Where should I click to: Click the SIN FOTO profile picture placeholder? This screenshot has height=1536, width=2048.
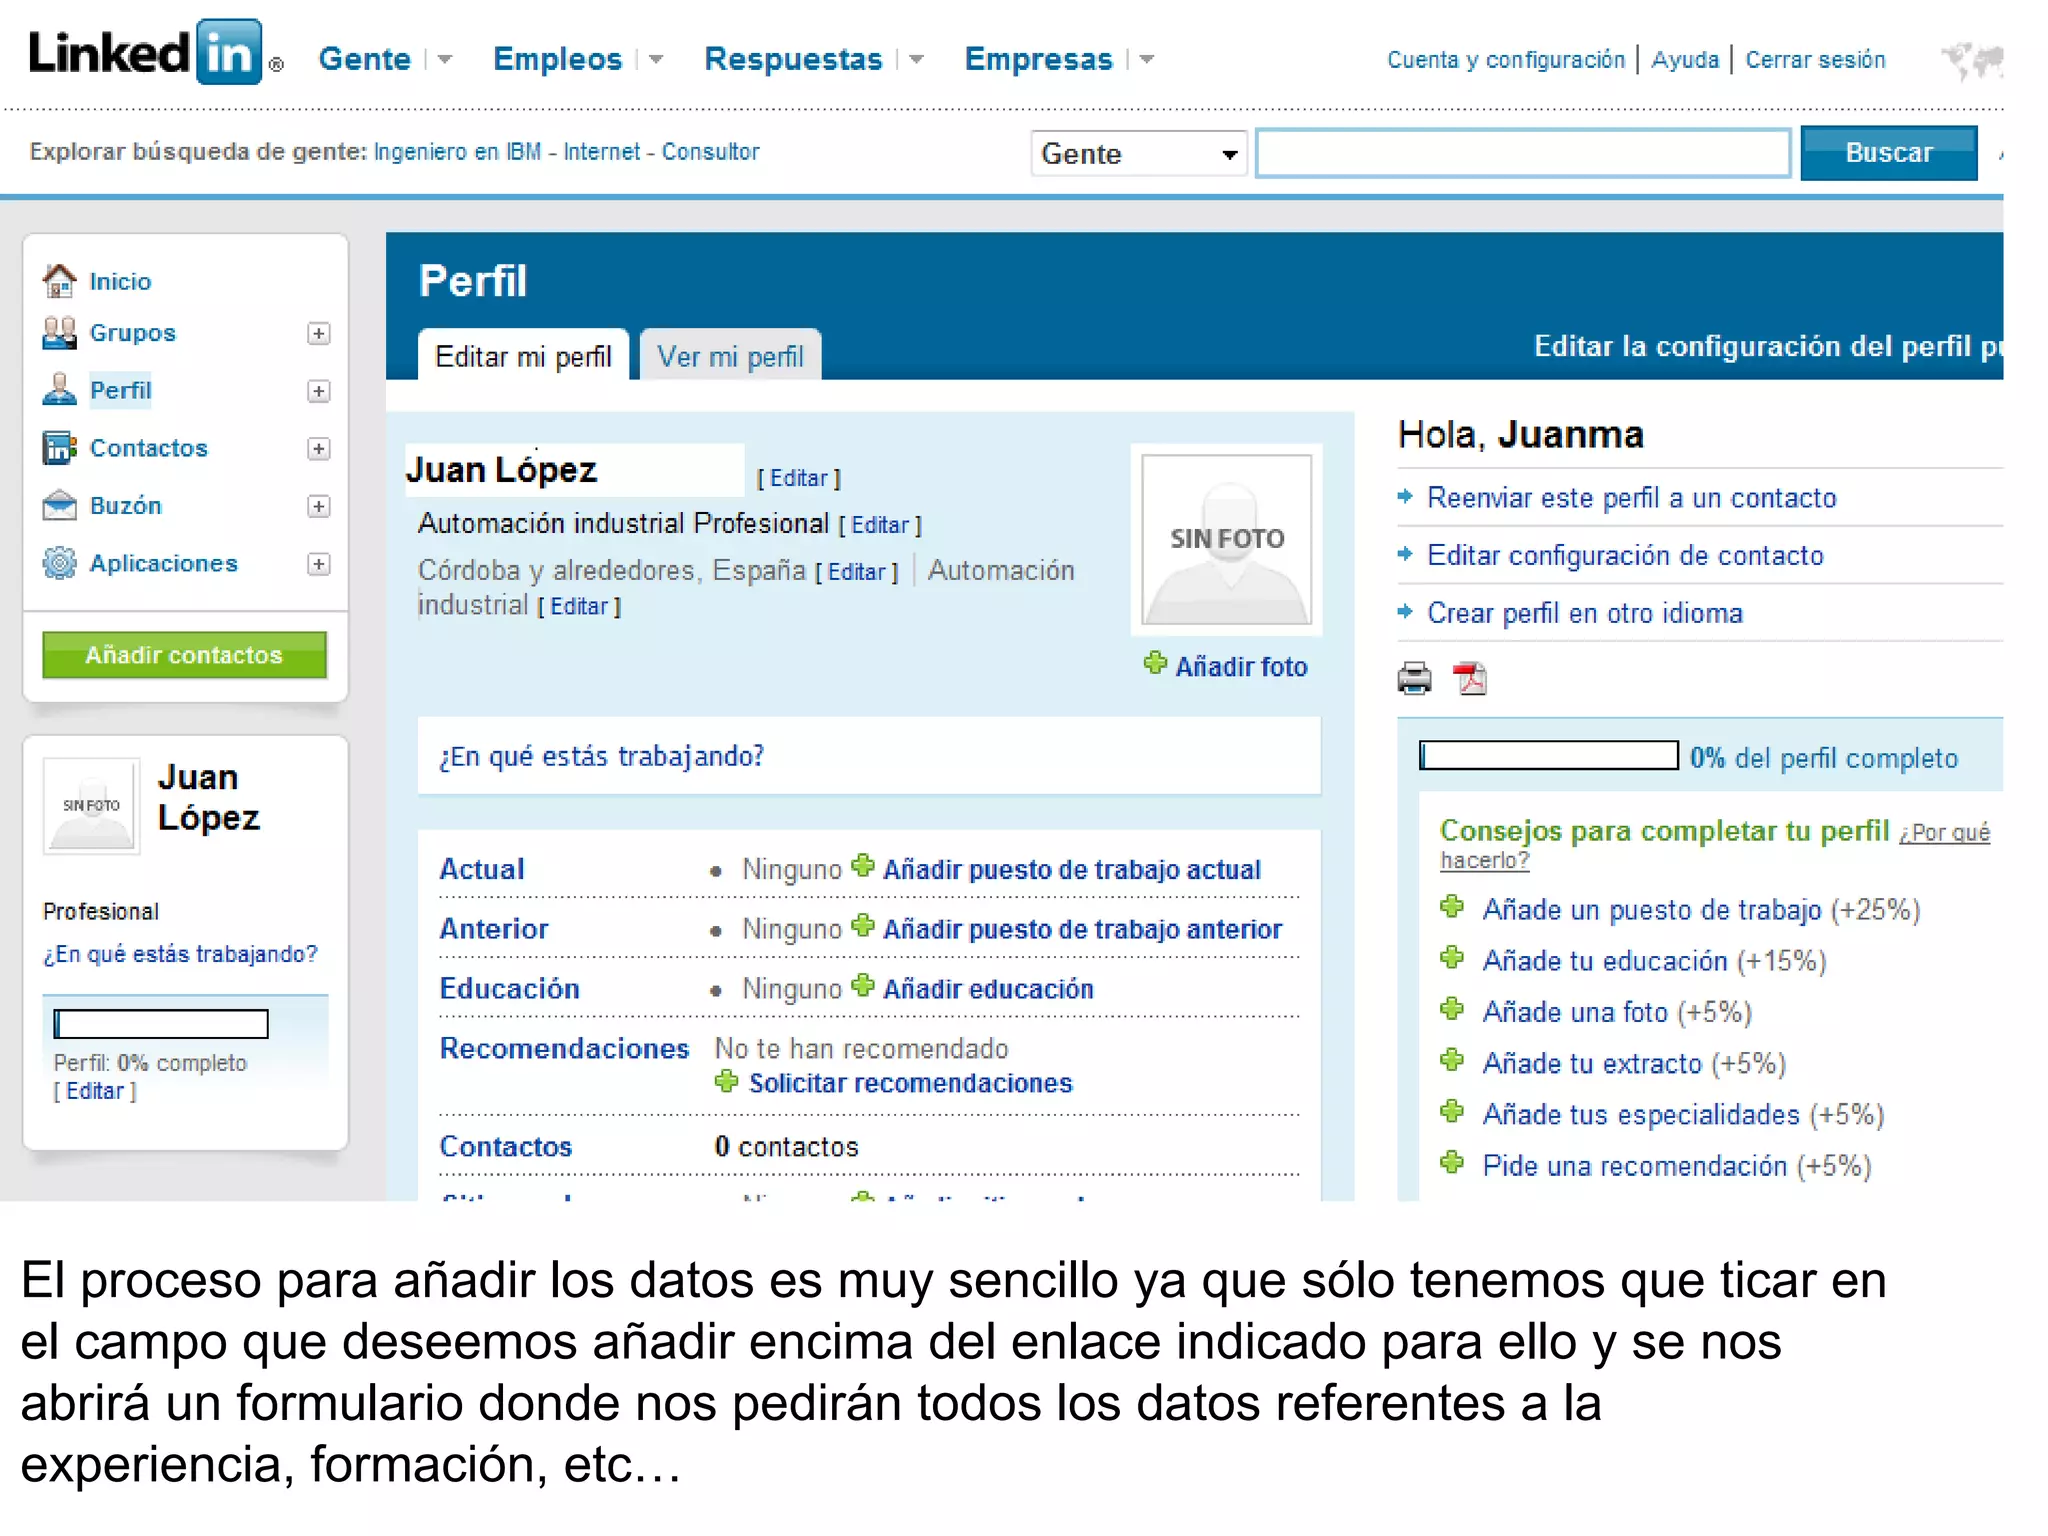click(x=1227, y=540)
